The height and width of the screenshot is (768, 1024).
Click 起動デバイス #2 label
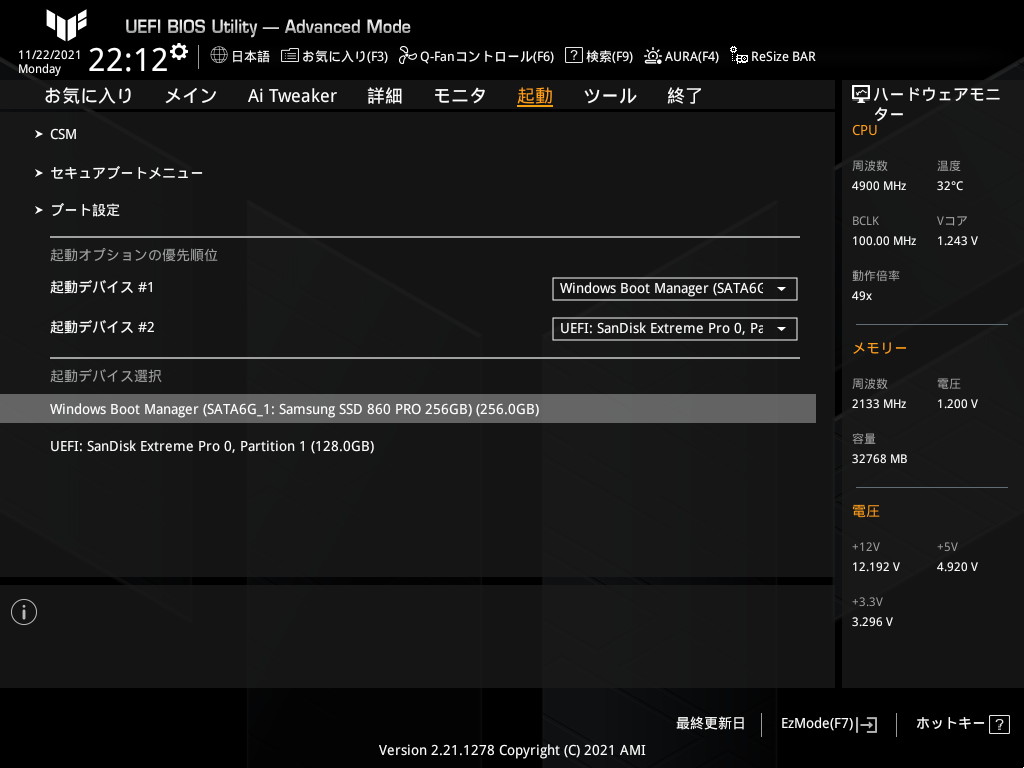click(103, 327)
